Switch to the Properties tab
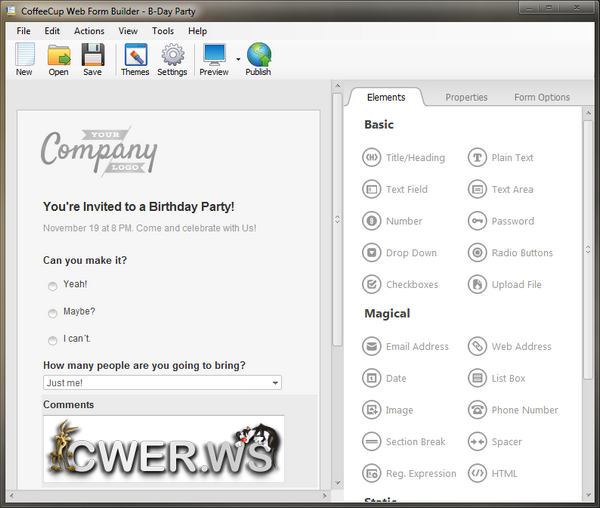Image resolution: width=600 pixels, height=508 pixels. 466,97
